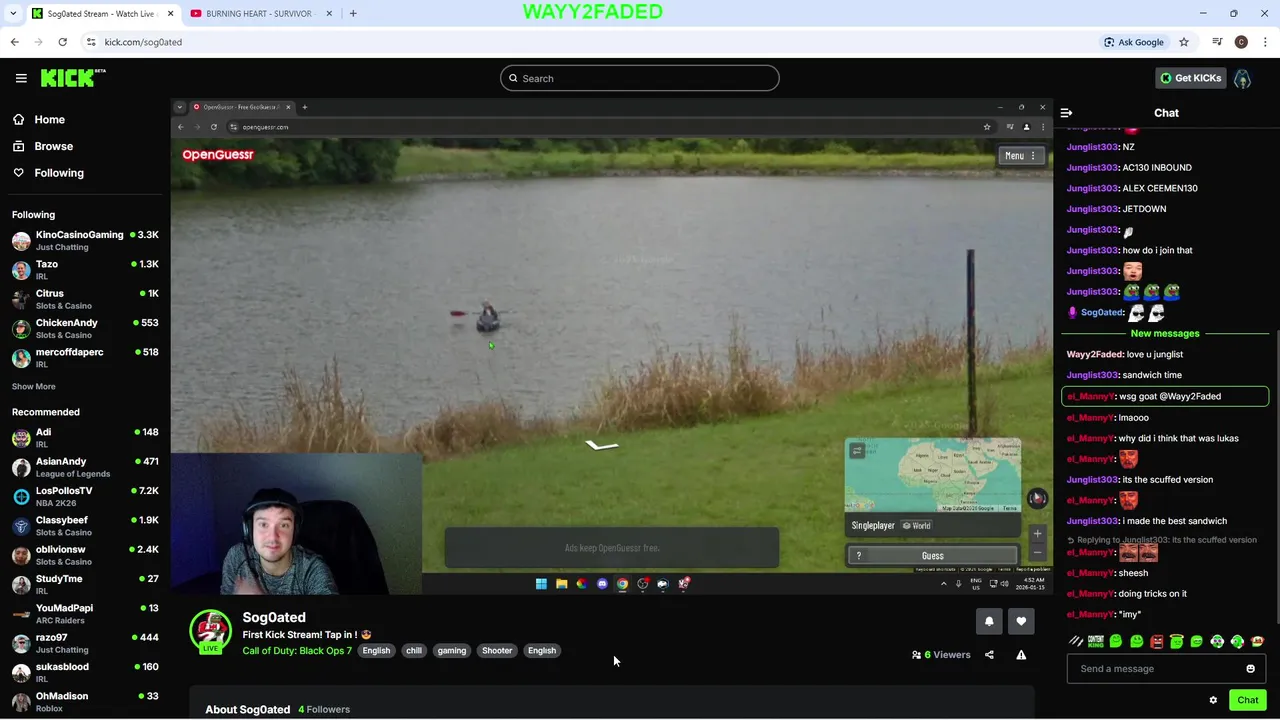Jump to New messages in chat
The image size is (1280, 720).
click(1164, 333)
